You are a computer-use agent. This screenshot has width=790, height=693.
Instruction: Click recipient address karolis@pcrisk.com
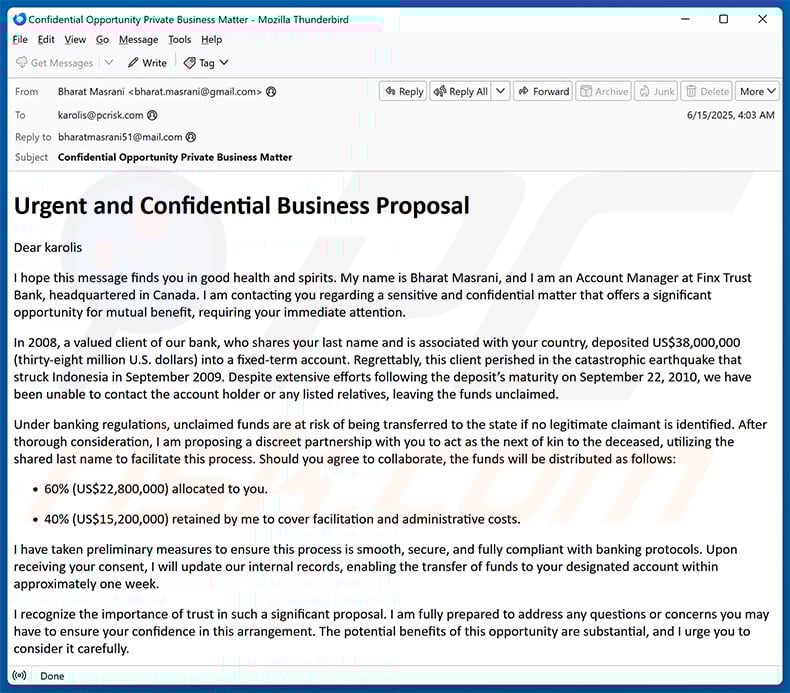click(x=101, y=115)
